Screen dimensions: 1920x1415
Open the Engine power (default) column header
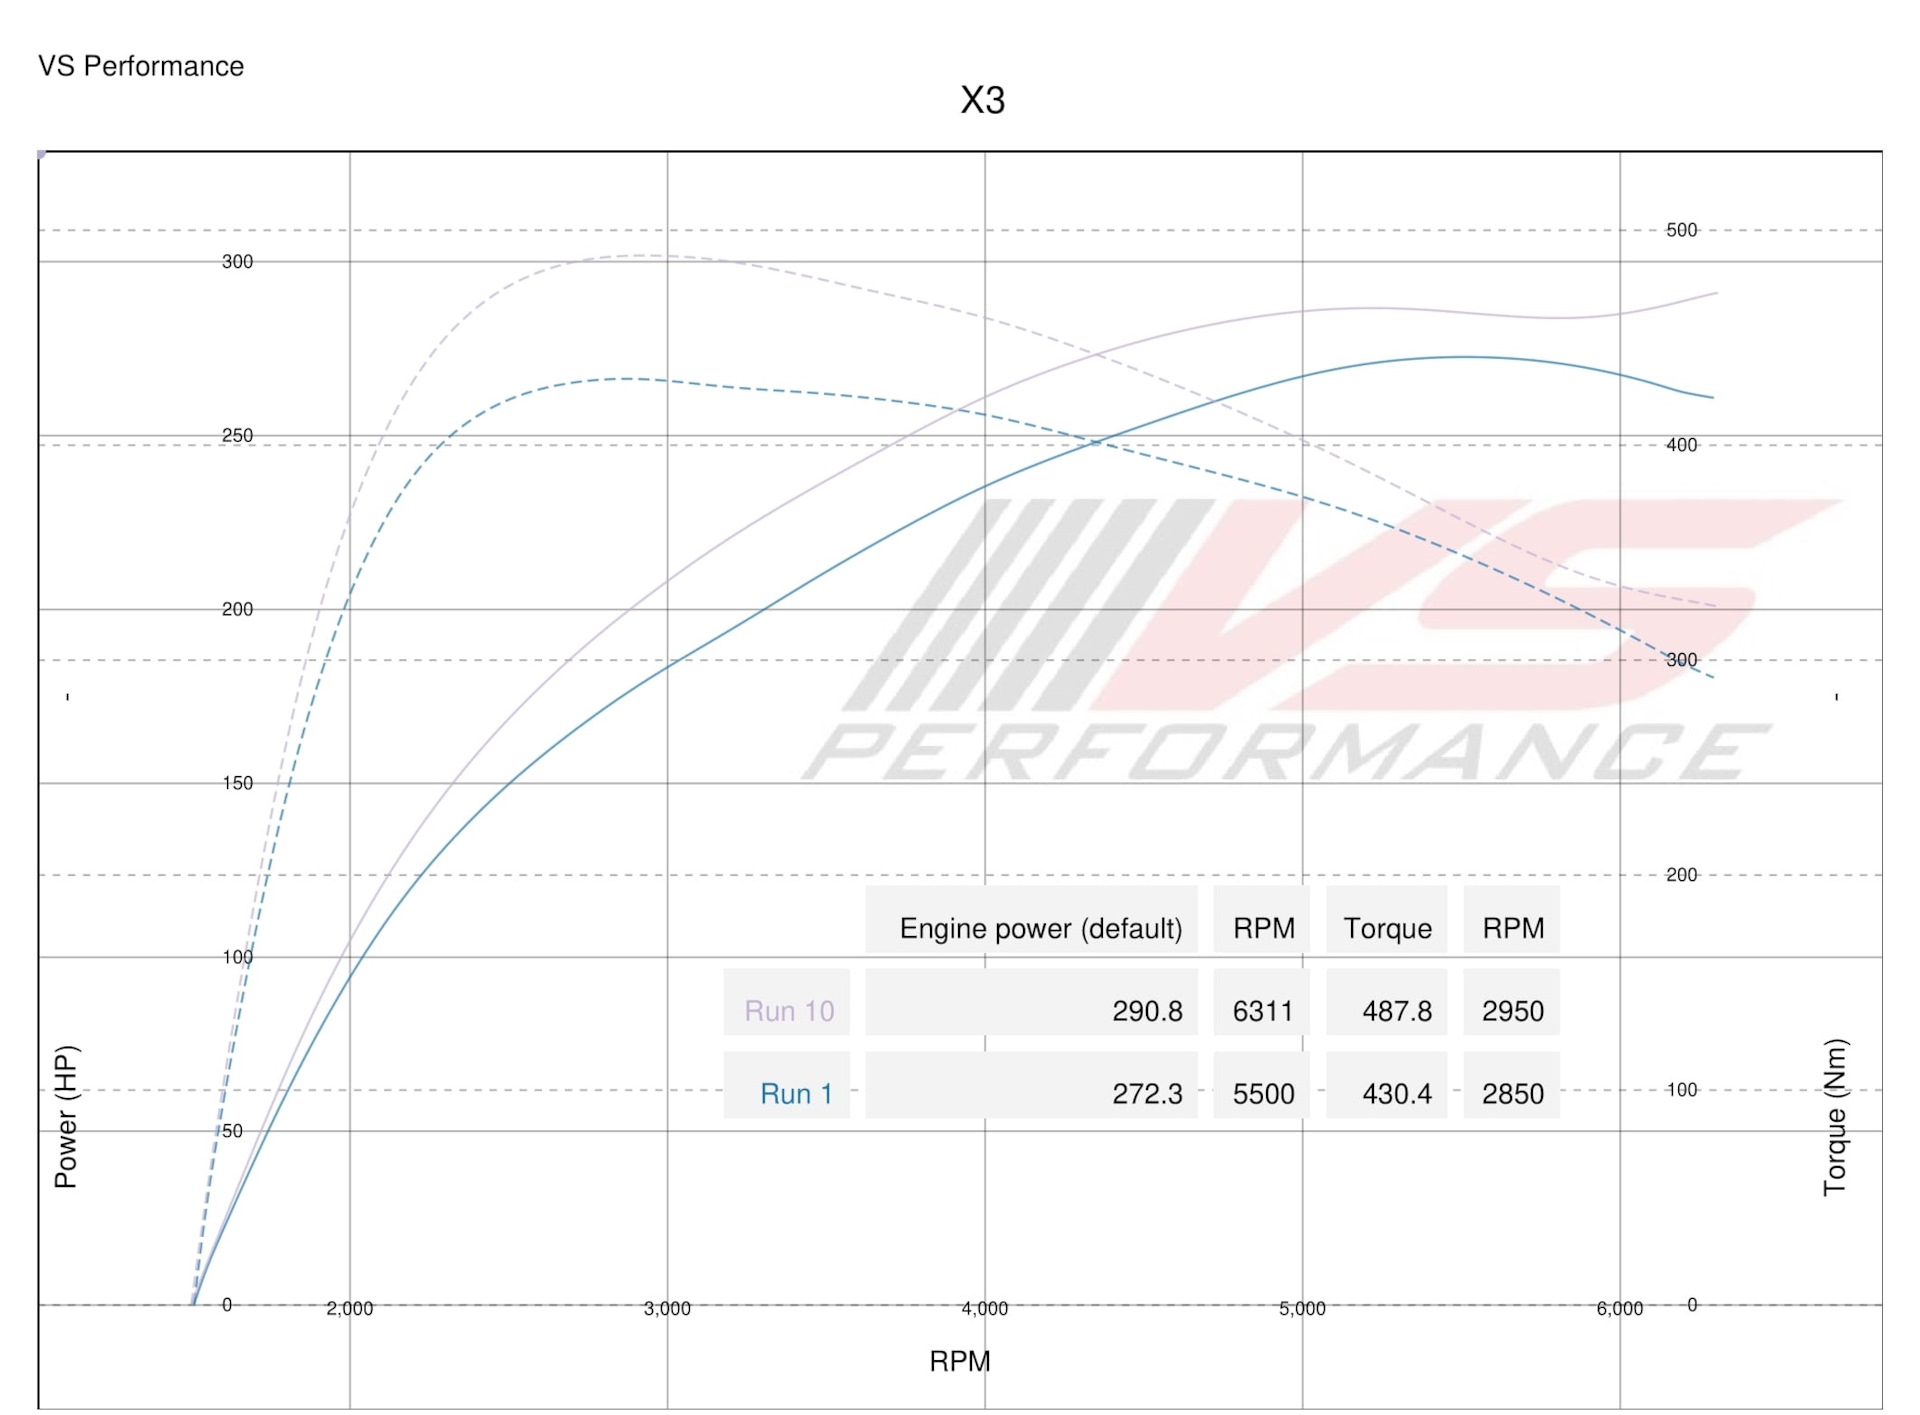tap(1043, 927)
